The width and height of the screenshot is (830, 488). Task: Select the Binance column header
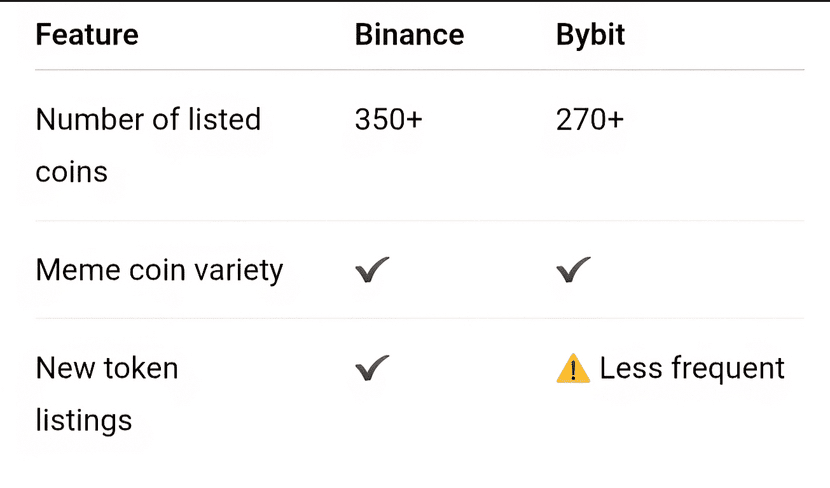tap(409, 35)
